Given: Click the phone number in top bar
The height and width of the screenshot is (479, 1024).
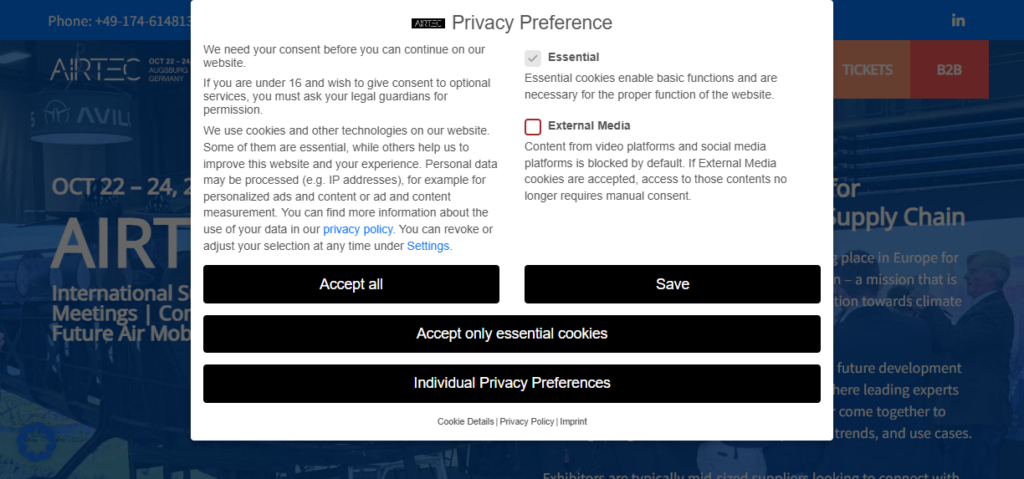Looking at the screenshot, I should [120, 21].
